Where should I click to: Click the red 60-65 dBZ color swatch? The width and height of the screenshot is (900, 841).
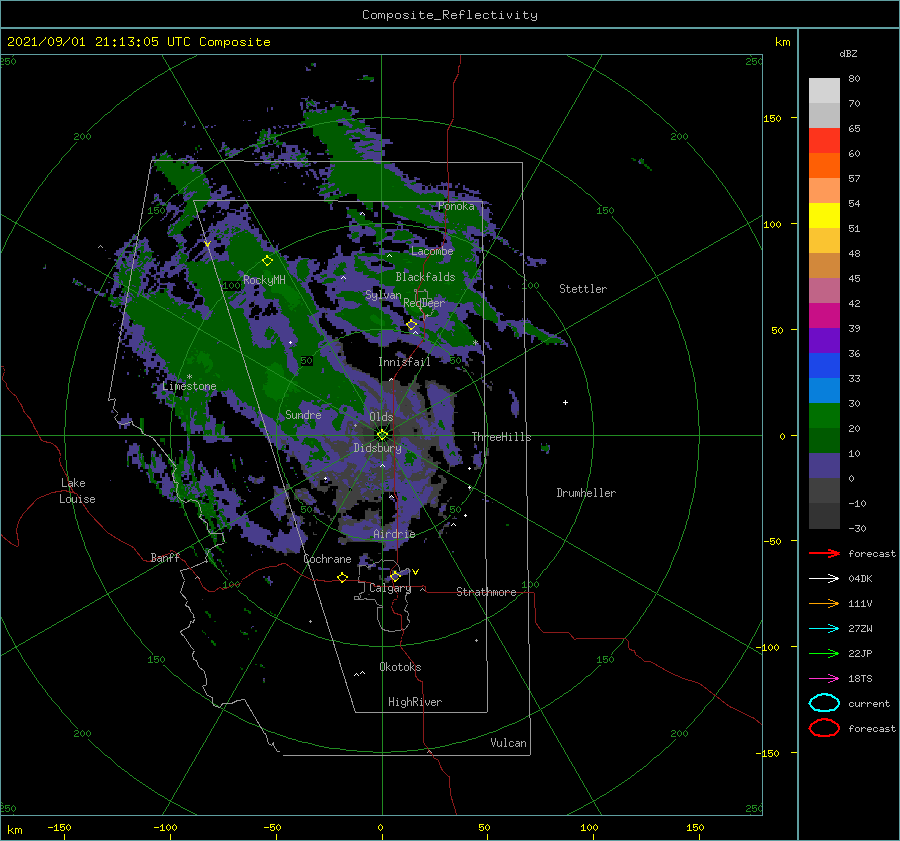click(824, 141)
